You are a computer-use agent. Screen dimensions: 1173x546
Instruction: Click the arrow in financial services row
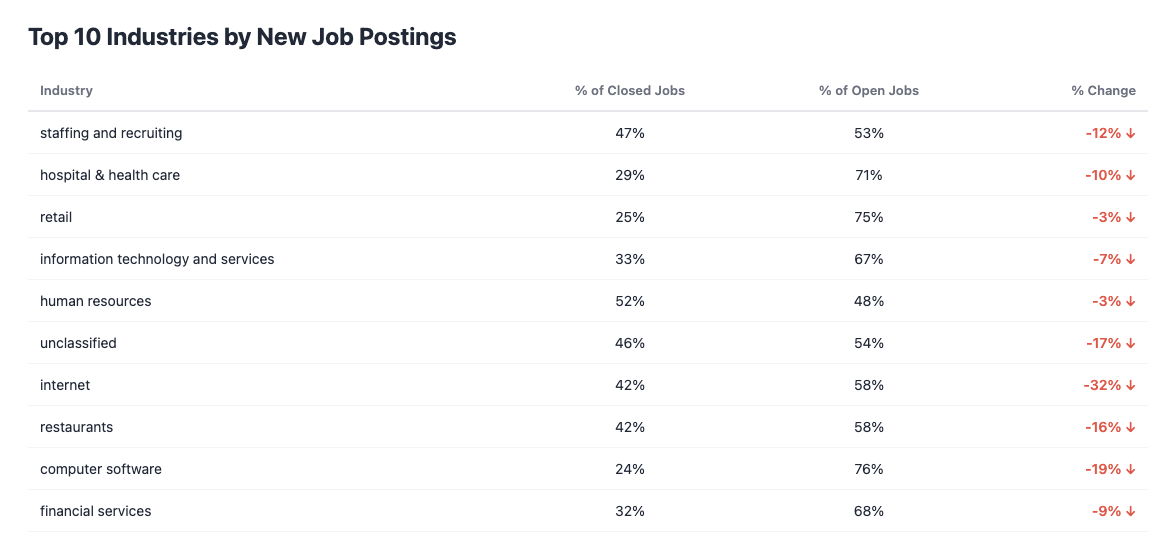(x=1131, y=512)
